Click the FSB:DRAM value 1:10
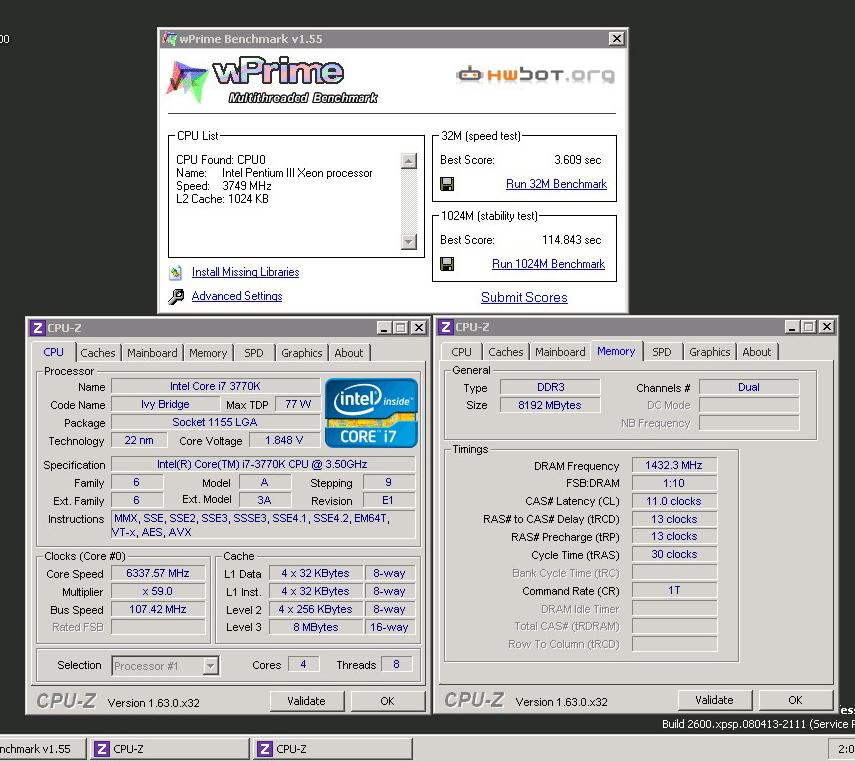 (x=674, y=484)
